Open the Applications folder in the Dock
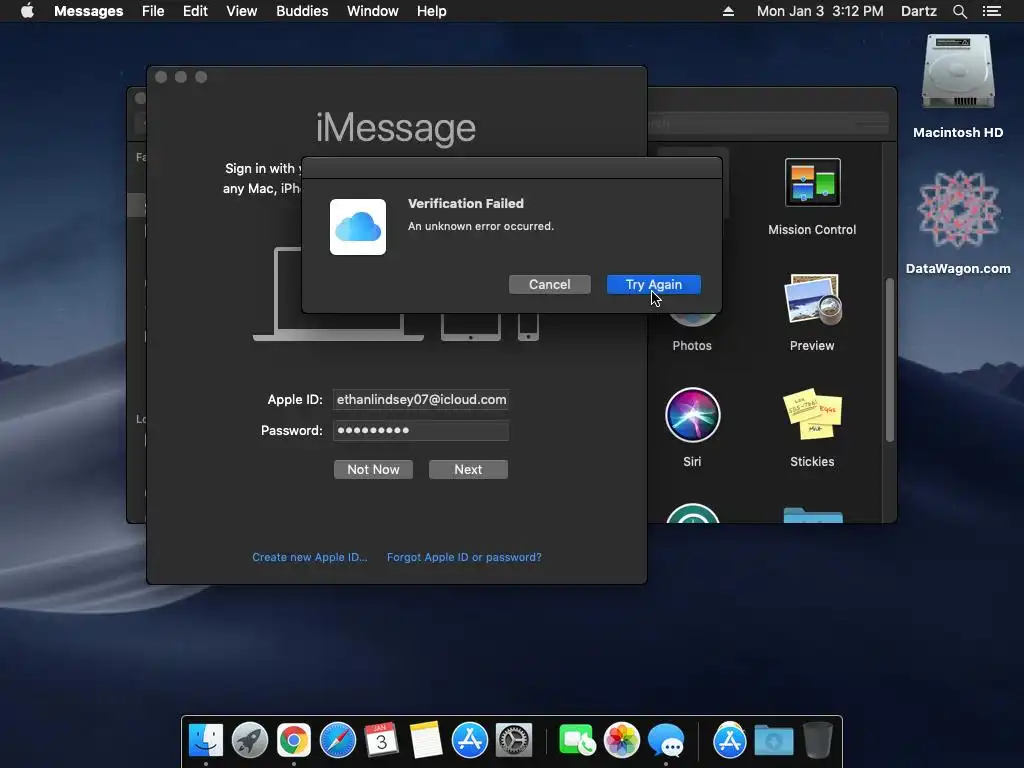 (729, 741)
